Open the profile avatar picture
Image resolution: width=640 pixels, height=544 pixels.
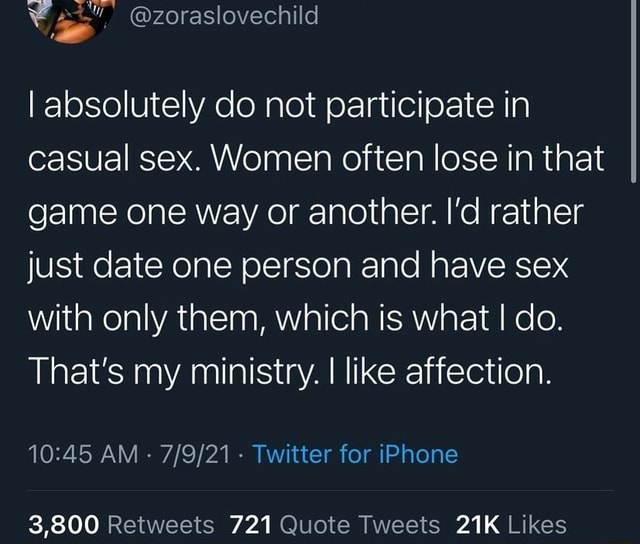(x=71, y=20)
